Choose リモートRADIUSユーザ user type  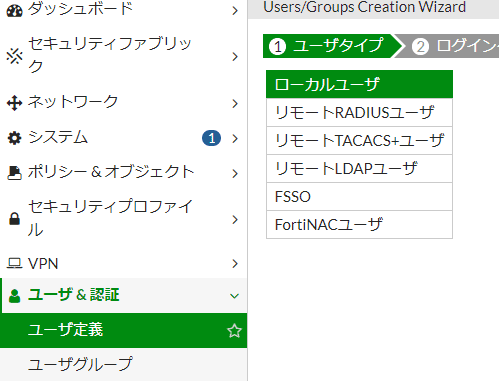pyautogui.click(x=359, y=112)
